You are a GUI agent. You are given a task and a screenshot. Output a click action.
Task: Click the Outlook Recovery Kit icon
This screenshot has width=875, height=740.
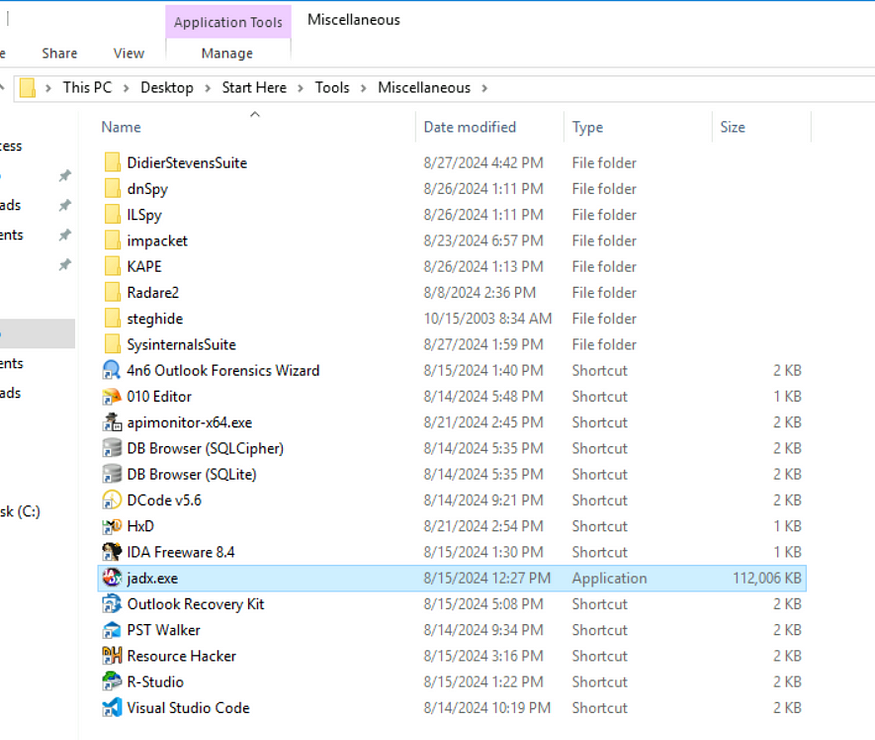tap(112, 604)
